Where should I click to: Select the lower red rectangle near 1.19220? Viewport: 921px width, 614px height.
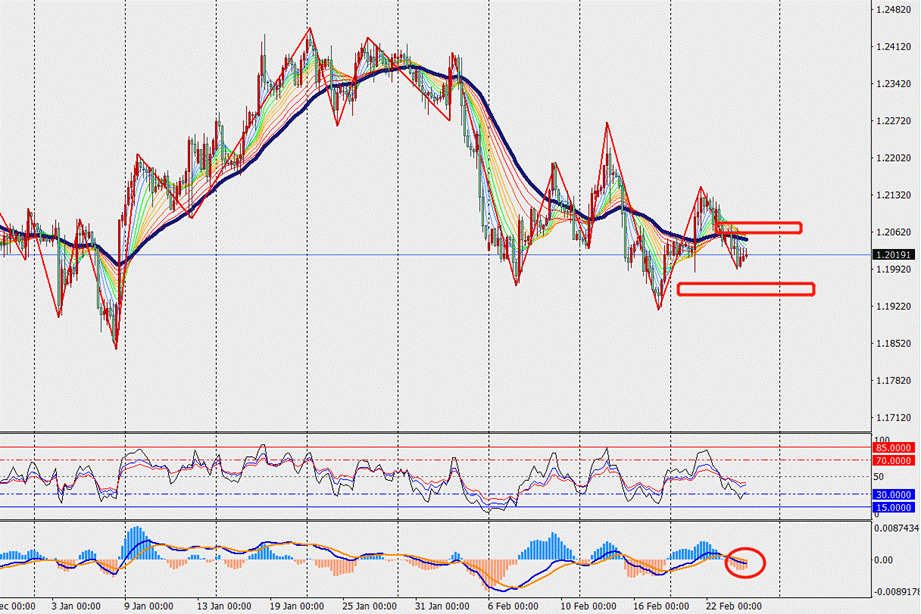point(746,289)
